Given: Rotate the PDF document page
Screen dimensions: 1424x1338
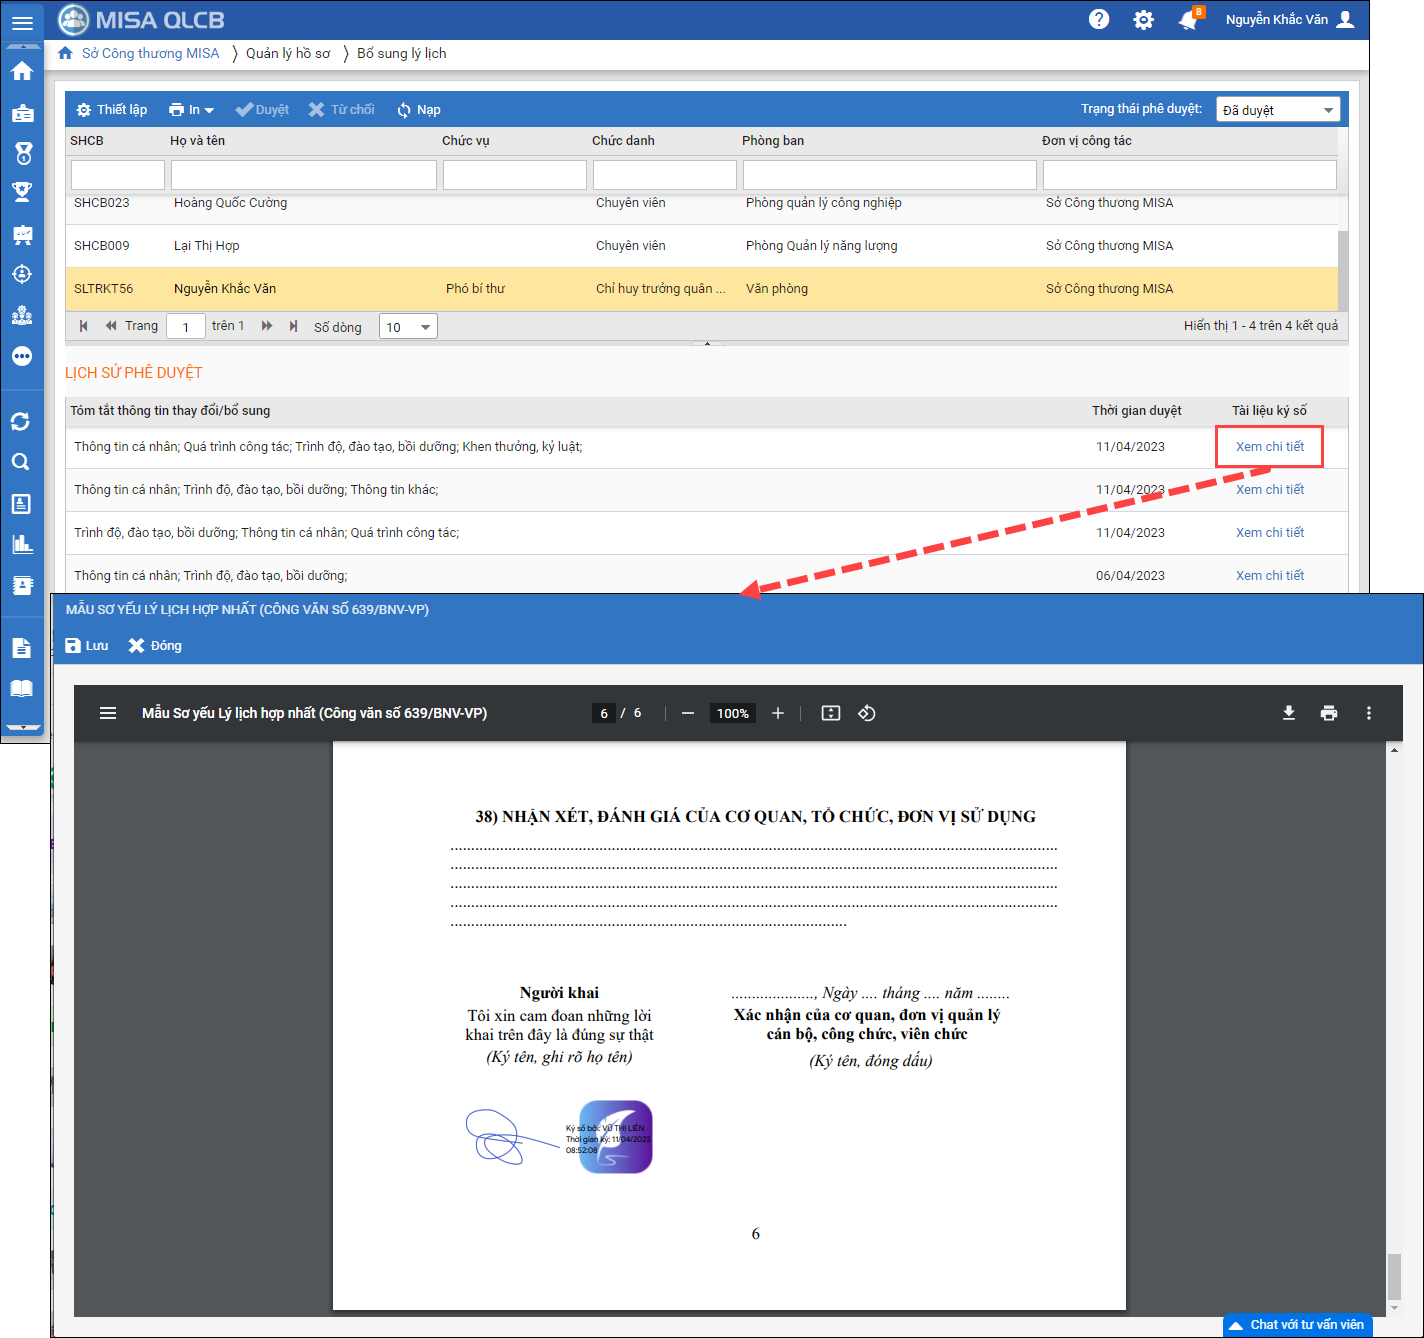Looking at the screenshot, I should (867, 713).
